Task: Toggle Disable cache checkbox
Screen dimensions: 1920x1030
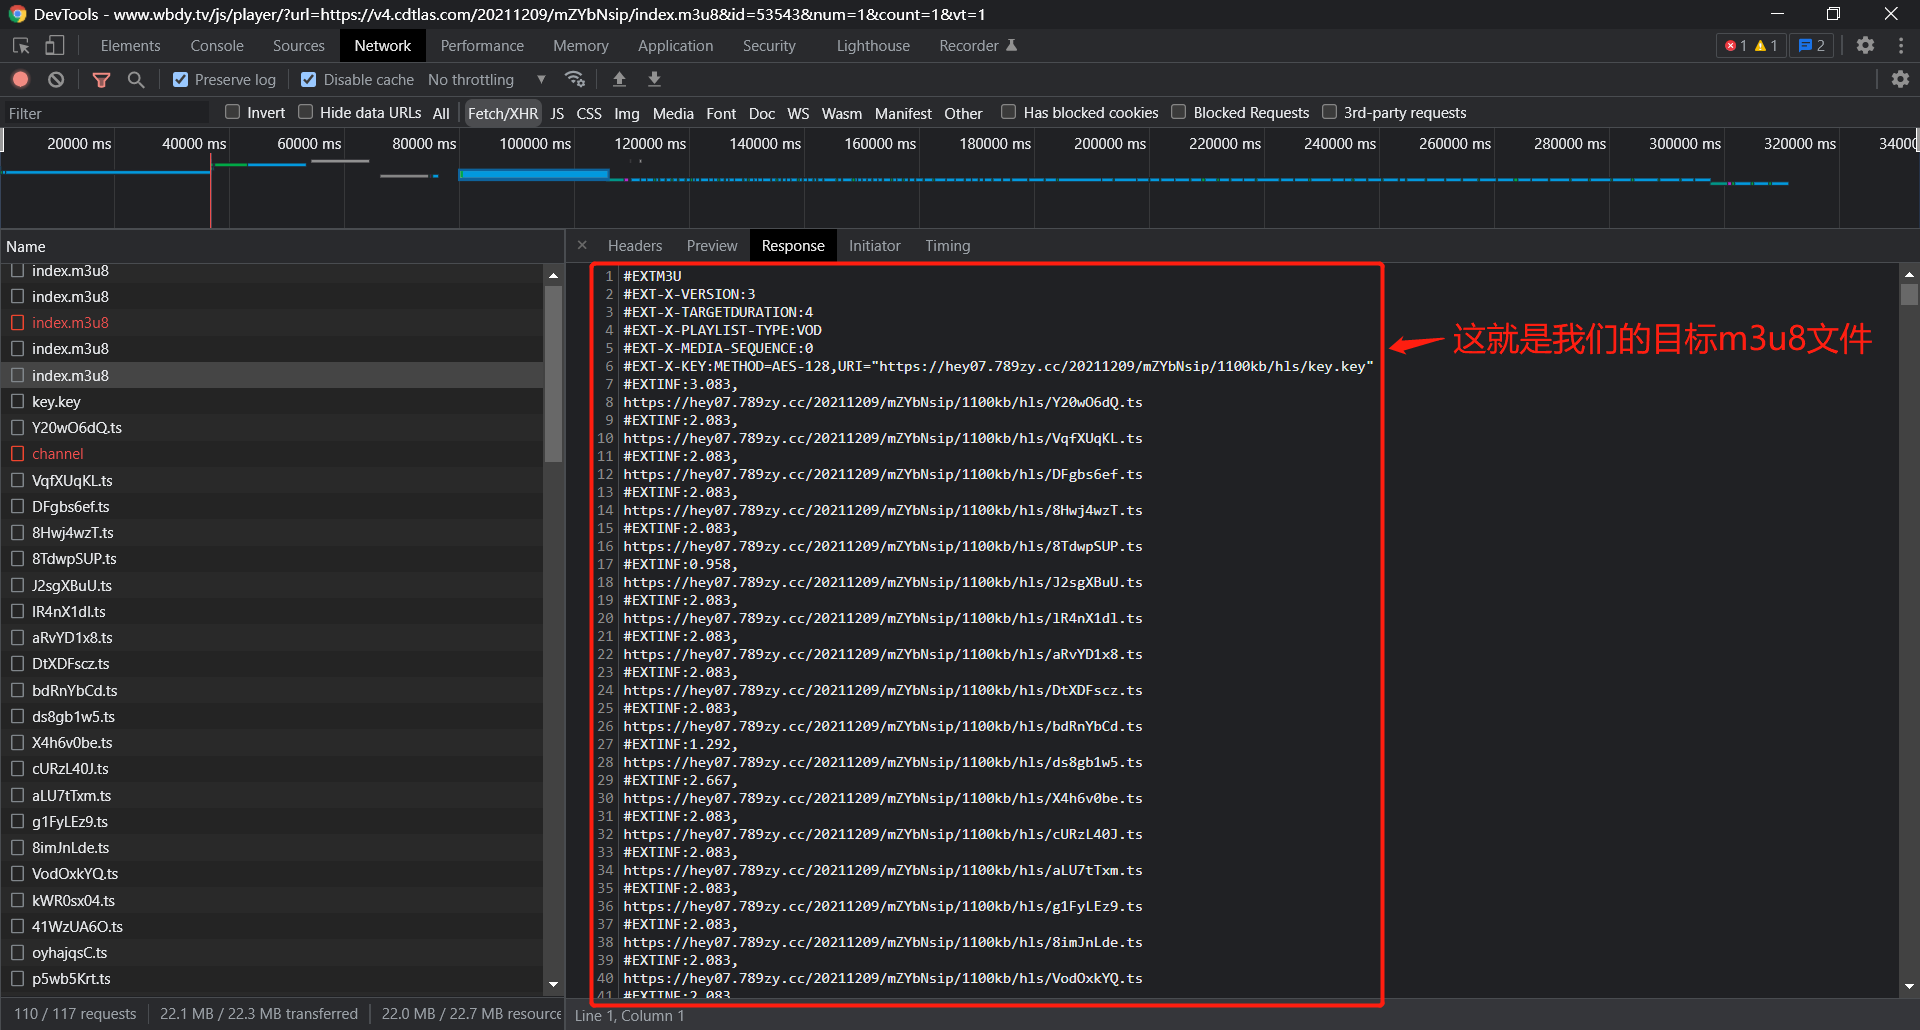Action: [309, 80]
